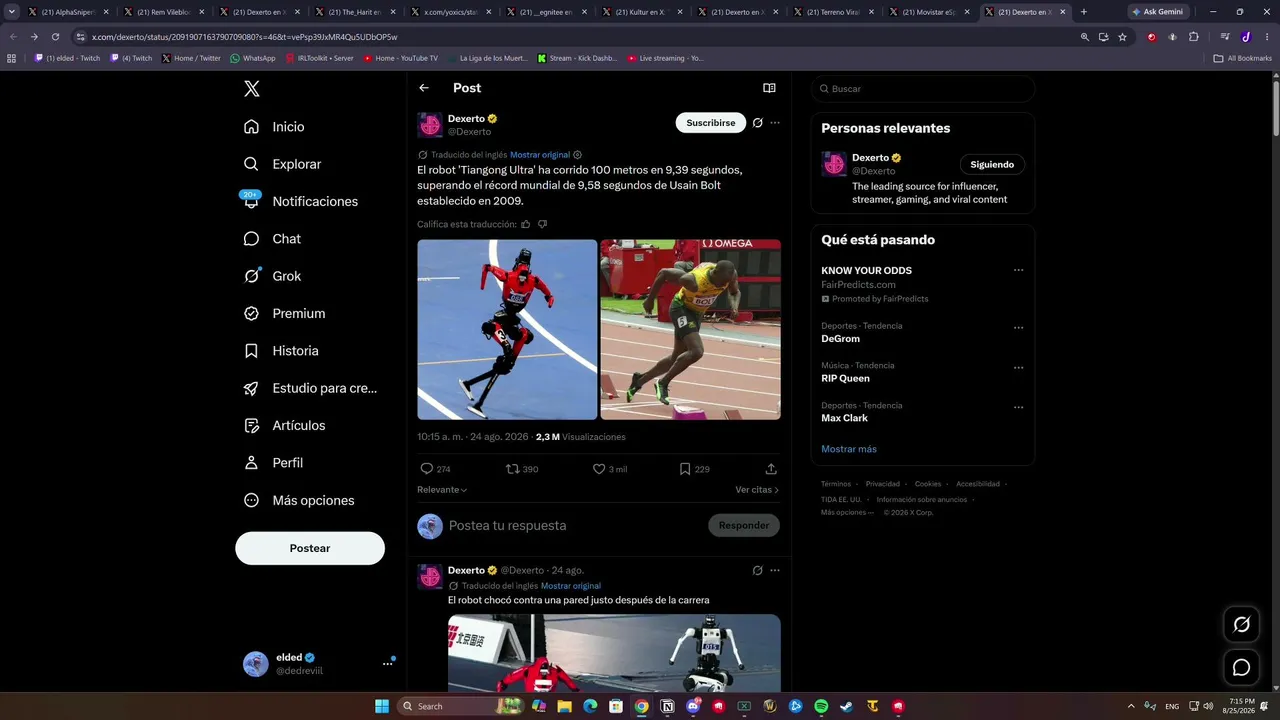Click the Responder button
The image size is (1280, 720).
coord(744,525)
